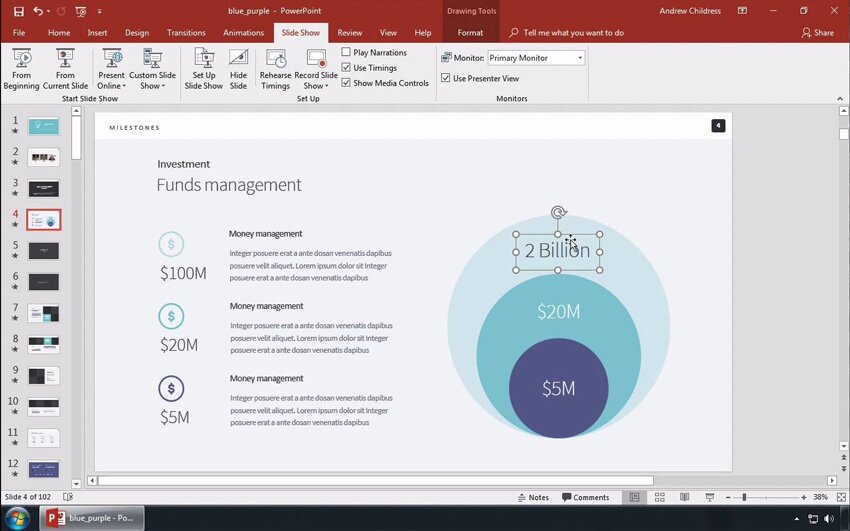Image resolution: width=850 pixels, height=531 pixels.
Task: Open the Present Online dropdown
Action: tap(111, 69)
